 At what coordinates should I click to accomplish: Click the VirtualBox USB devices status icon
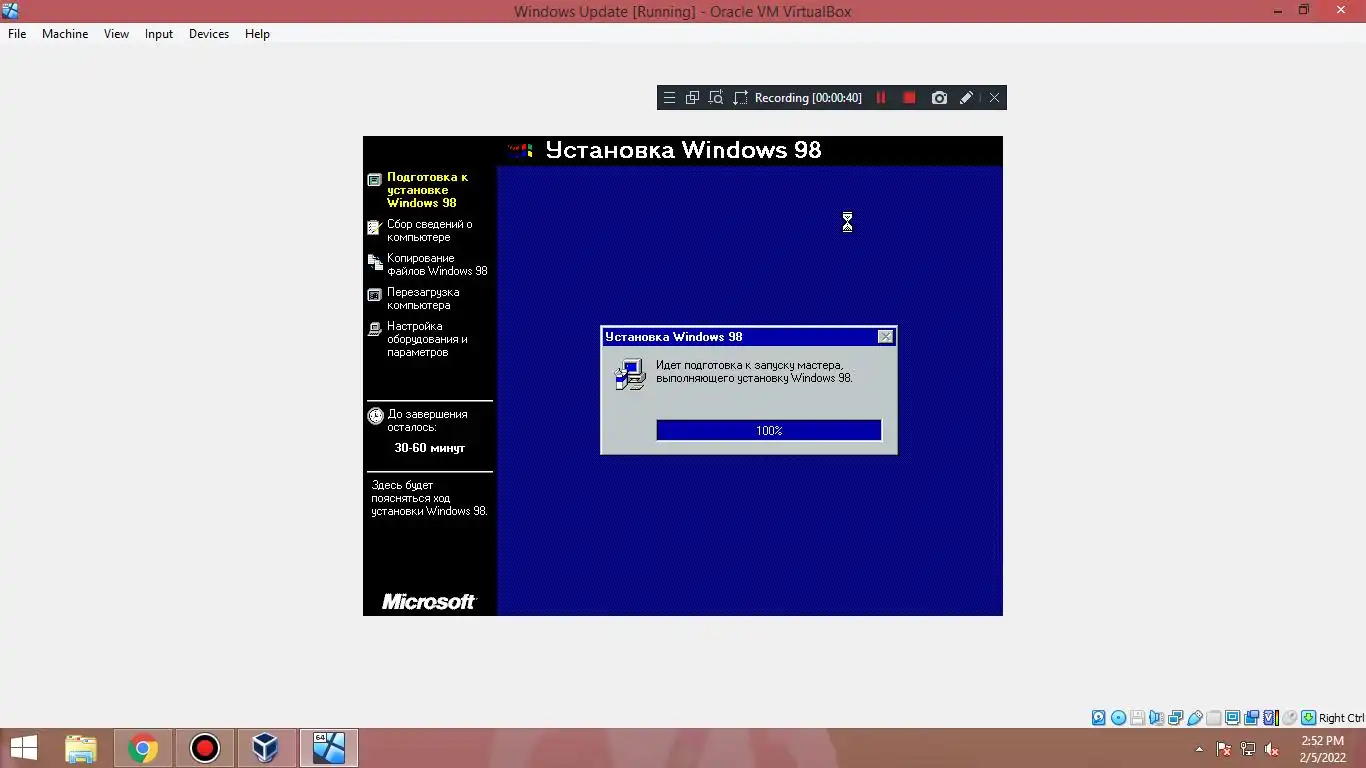tap(1195, 718)
